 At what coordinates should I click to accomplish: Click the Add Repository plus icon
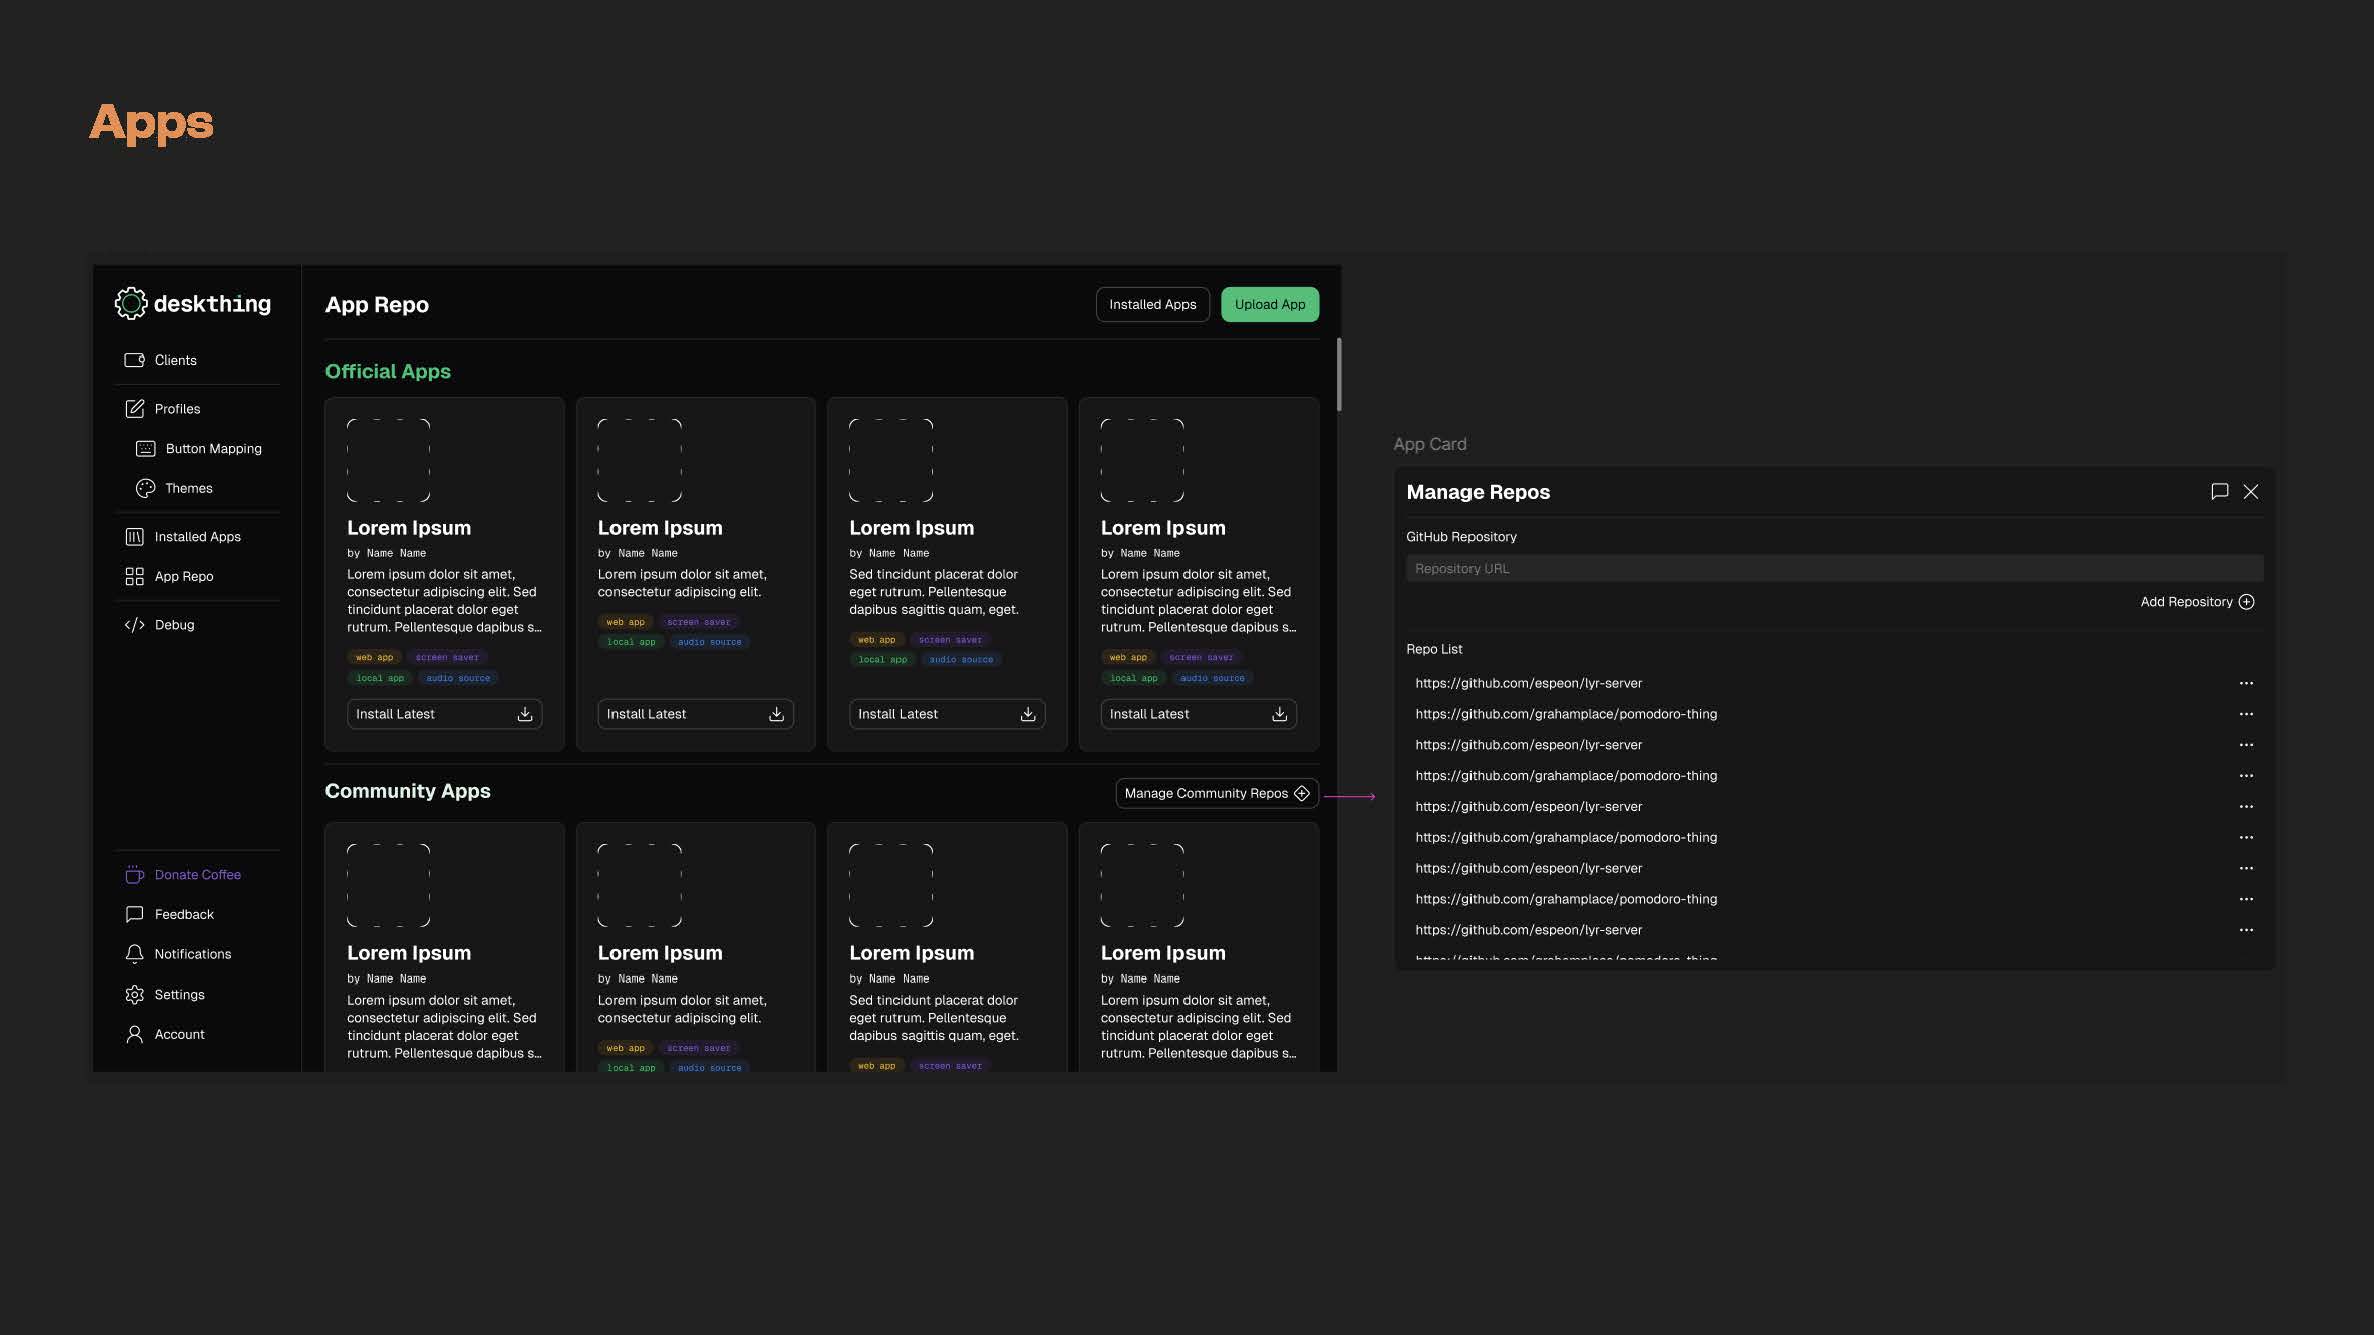point(2246,602)
